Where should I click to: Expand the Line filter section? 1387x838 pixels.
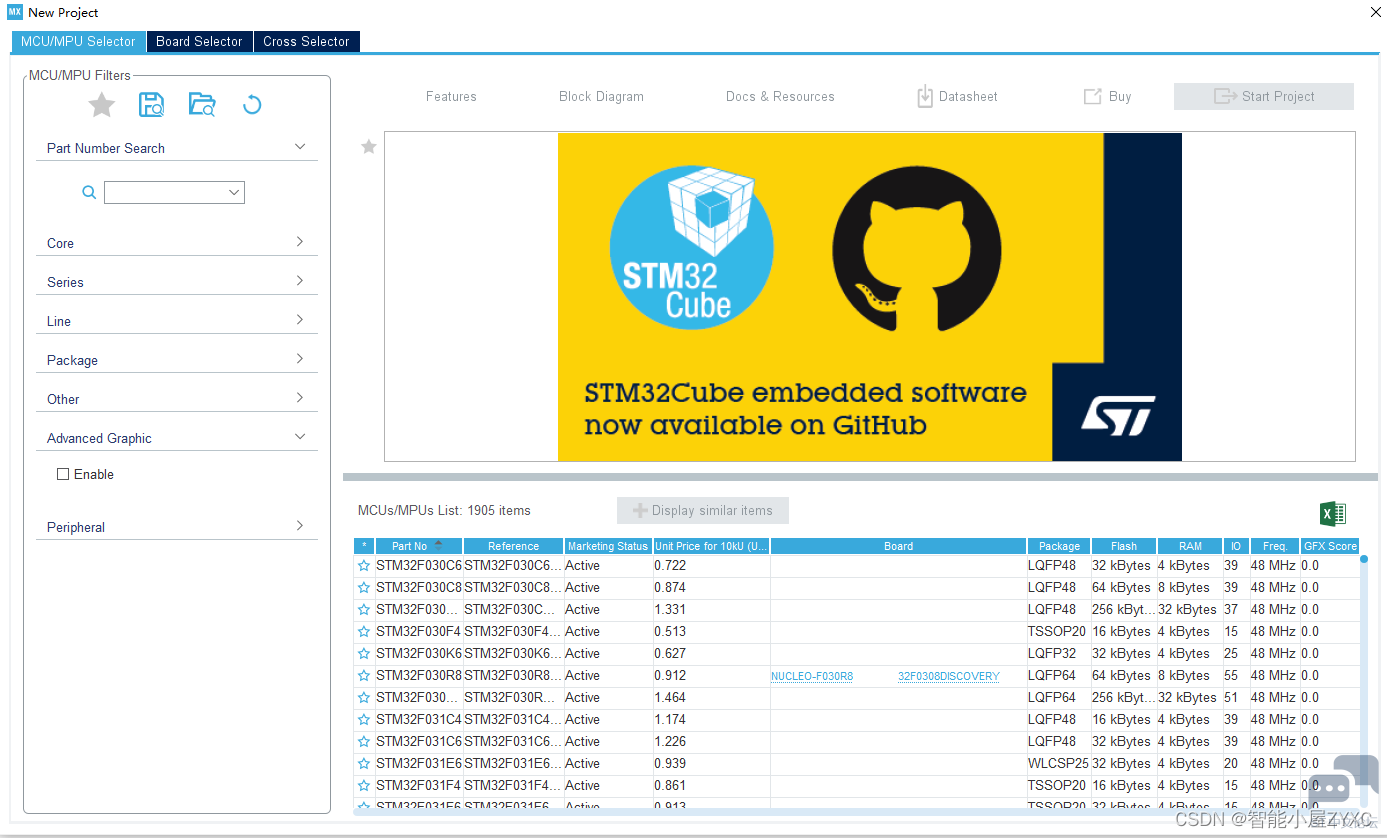(300, 320)
